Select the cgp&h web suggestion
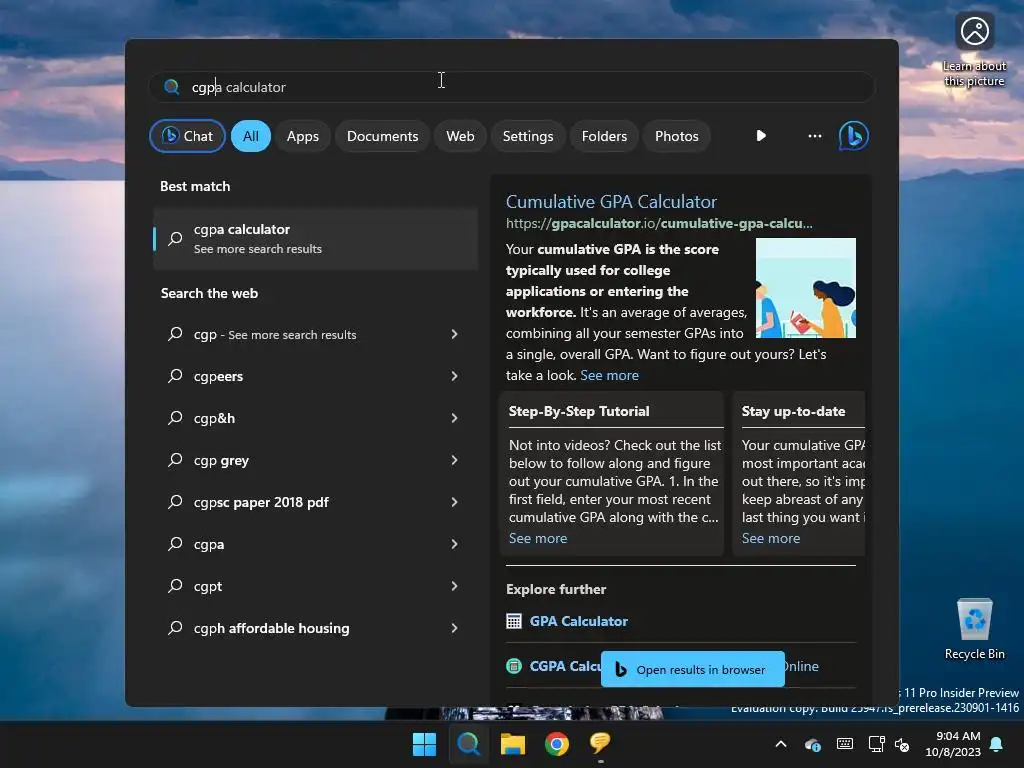This screenshot has height=768, width=1024. click(315, 418)
